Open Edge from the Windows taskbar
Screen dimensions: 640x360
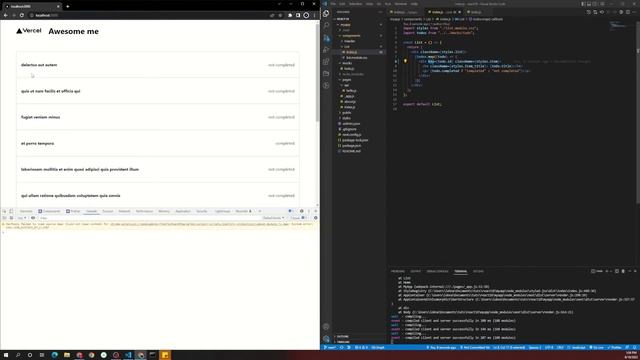coord(55,355)
